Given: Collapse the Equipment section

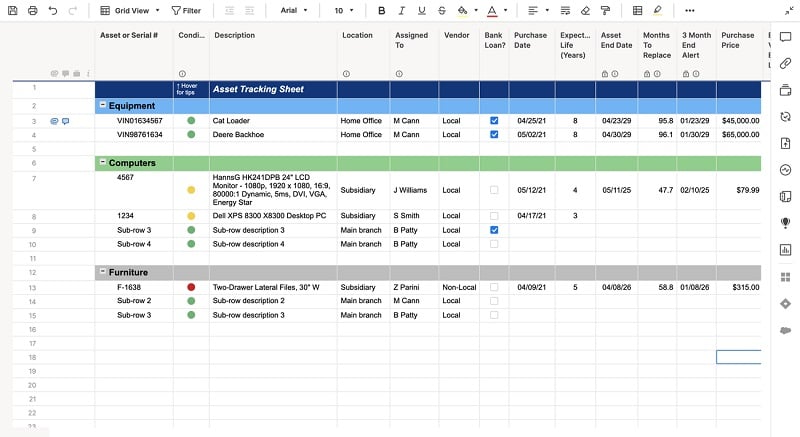Looking at the screenshot, I should coord(103,105).
